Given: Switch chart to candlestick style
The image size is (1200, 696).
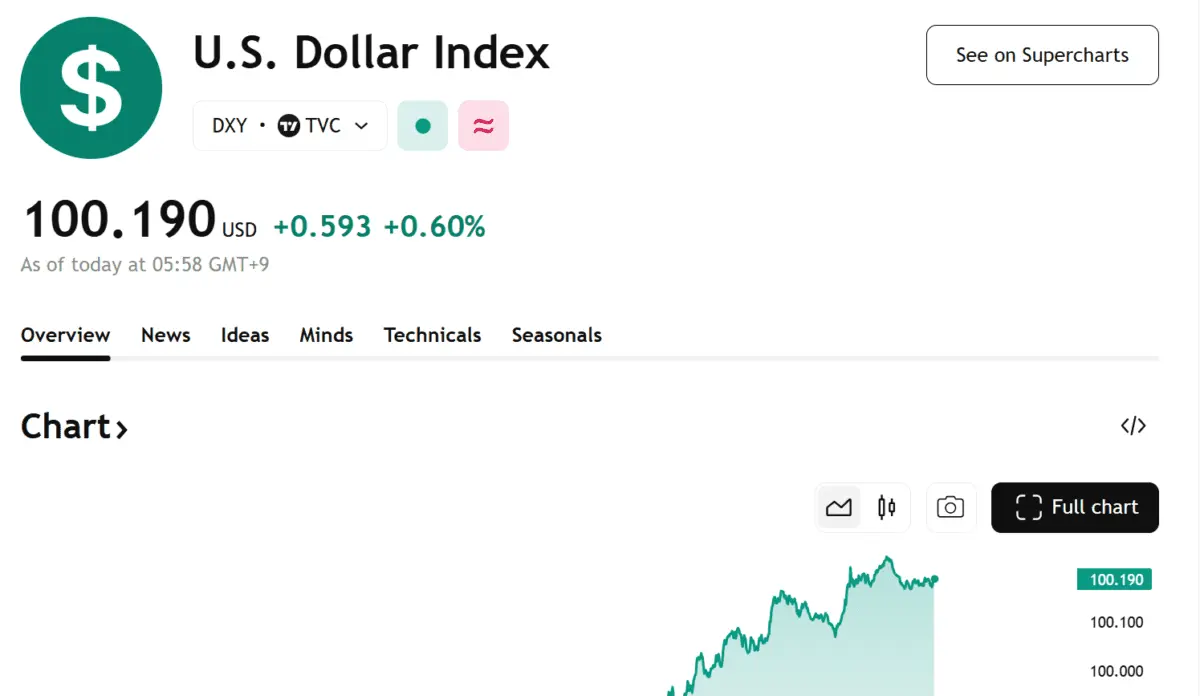Looking at the screenshot, I should (x=886, y=507).
